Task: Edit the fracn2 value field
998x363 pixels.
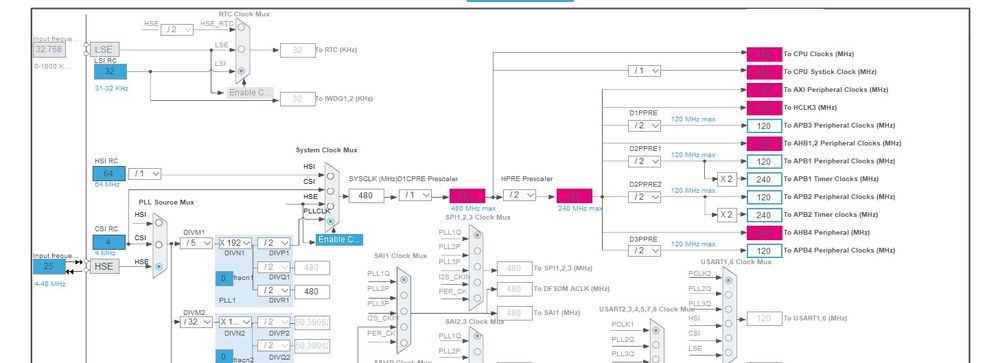Action: [x=224, y=357]
